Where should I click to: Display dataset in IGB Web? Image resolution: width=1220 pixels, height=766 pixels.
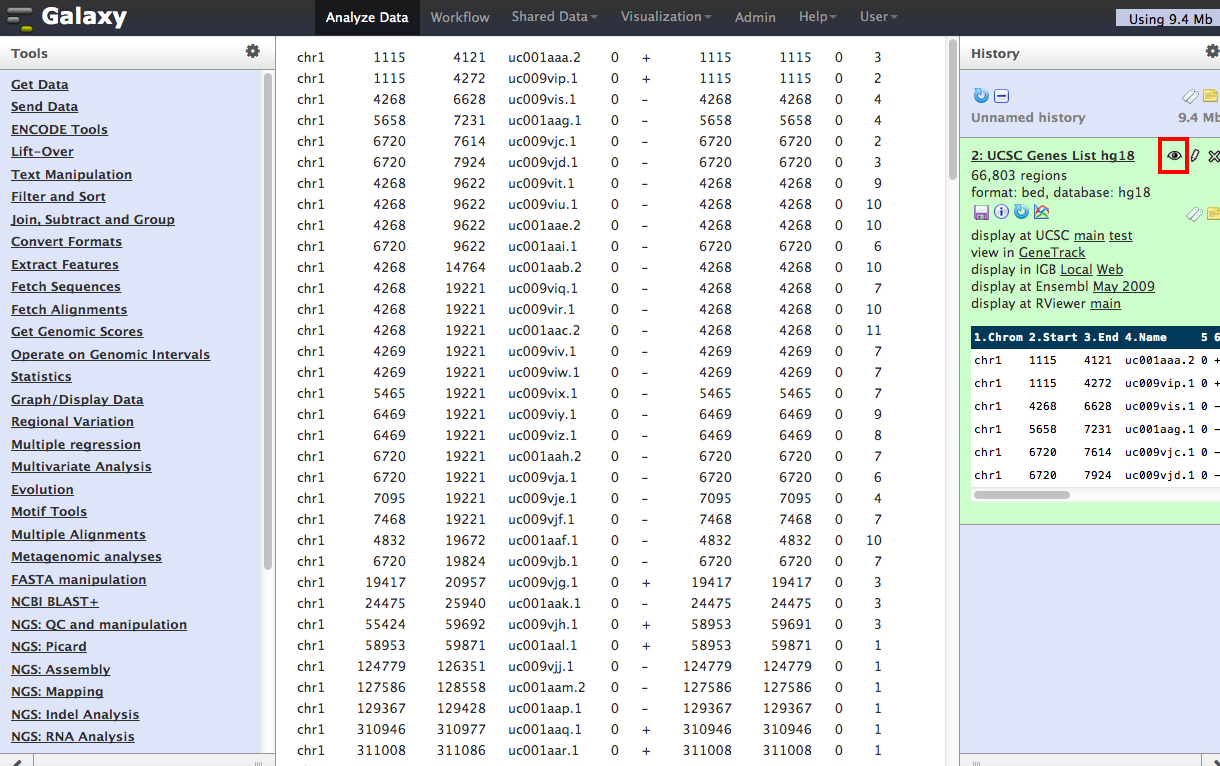click(x=1109, y=270)
